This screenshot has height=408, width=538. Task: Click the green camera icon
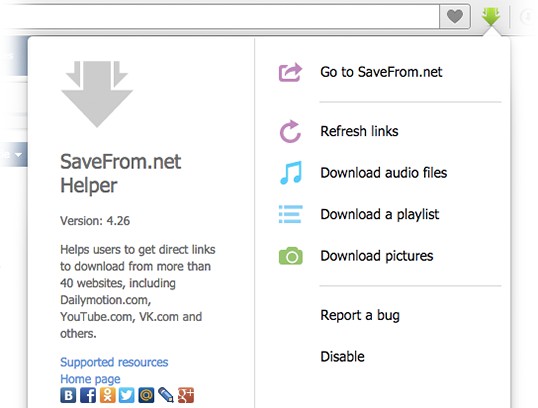(291, 256)
